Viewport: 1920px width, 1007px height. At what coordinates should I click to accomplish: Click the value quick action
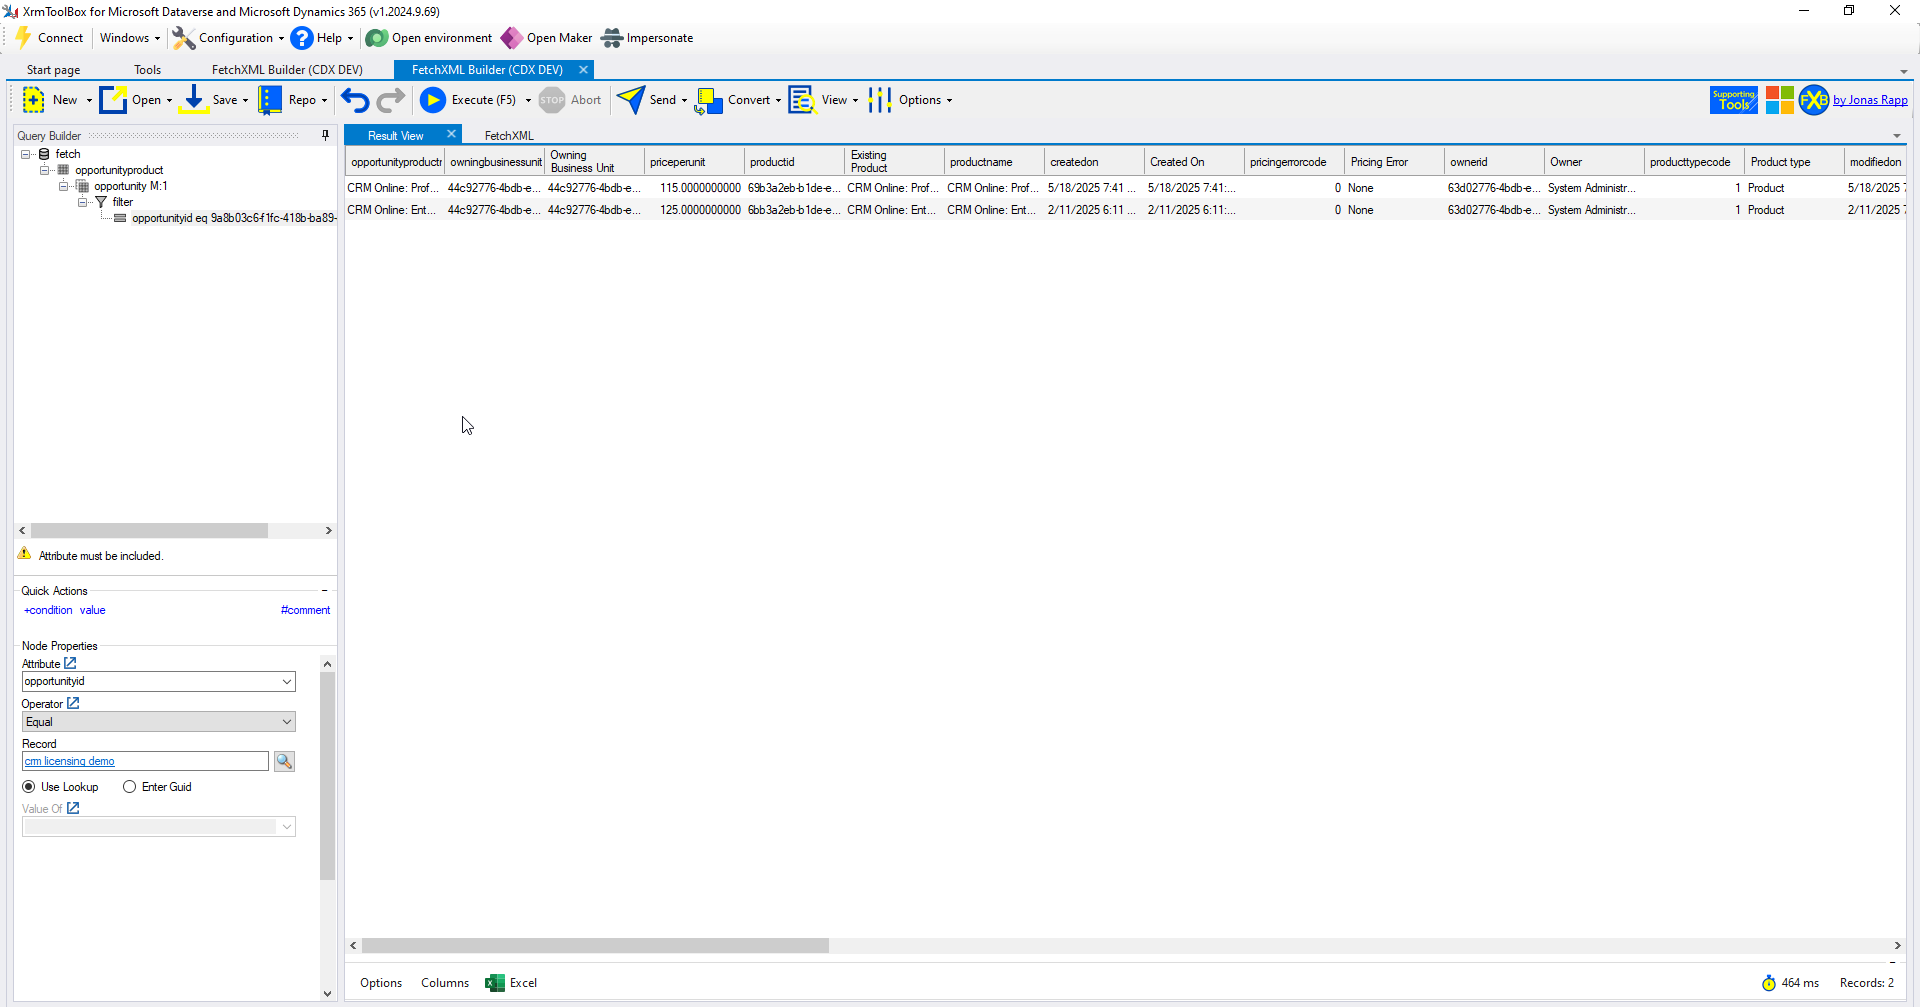point(93,610)
